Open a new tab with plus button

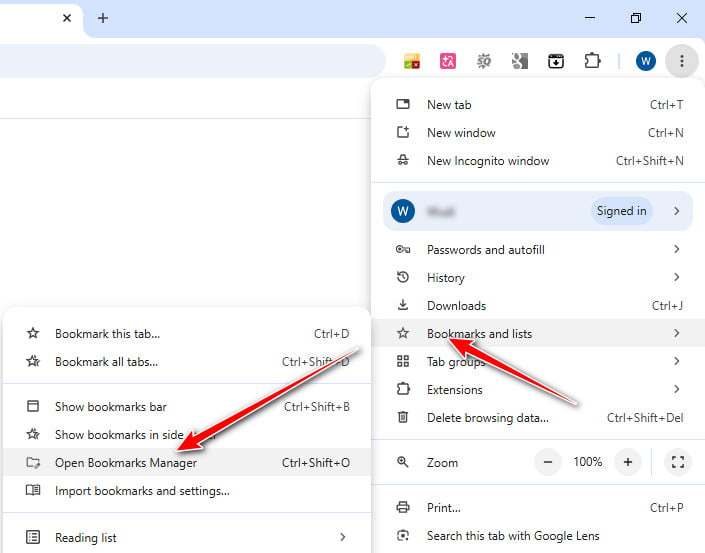click(x=103, y=18)
